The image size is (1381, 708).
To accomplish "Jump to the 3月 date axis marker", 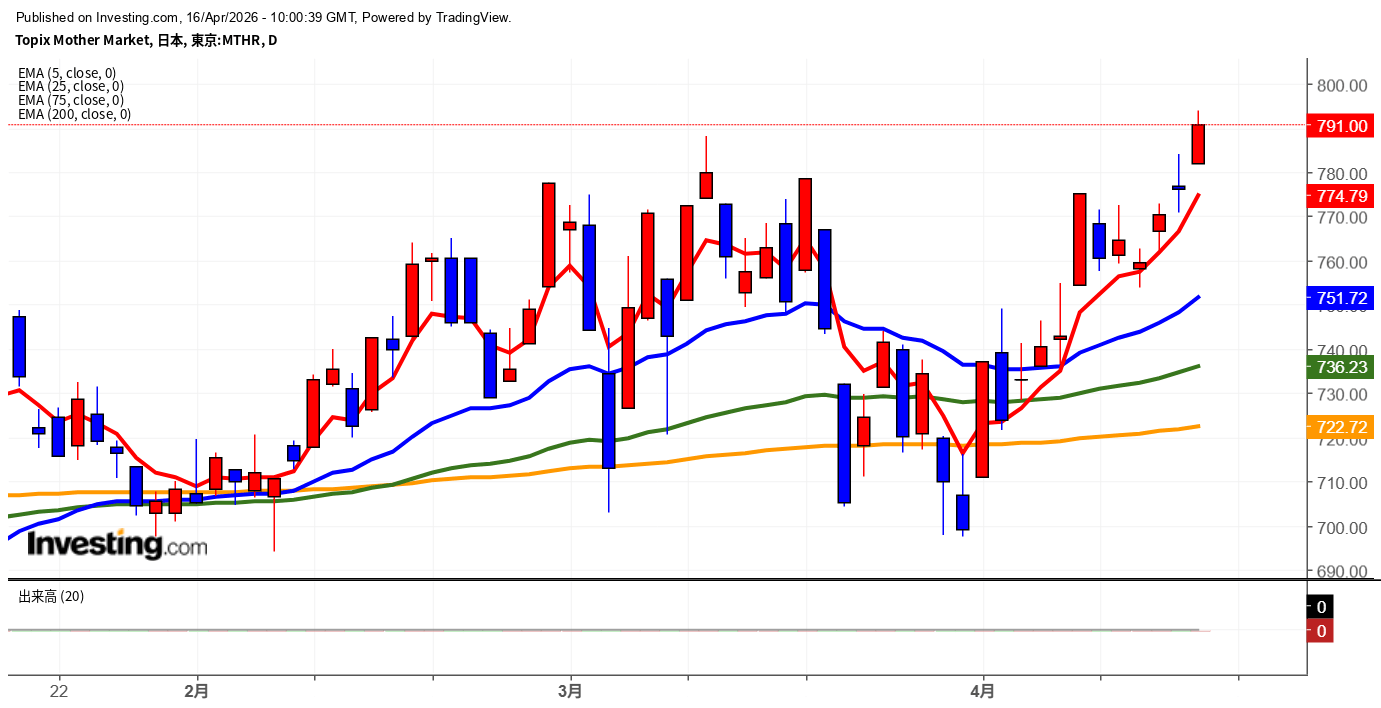I will click(x=570, y=691).
